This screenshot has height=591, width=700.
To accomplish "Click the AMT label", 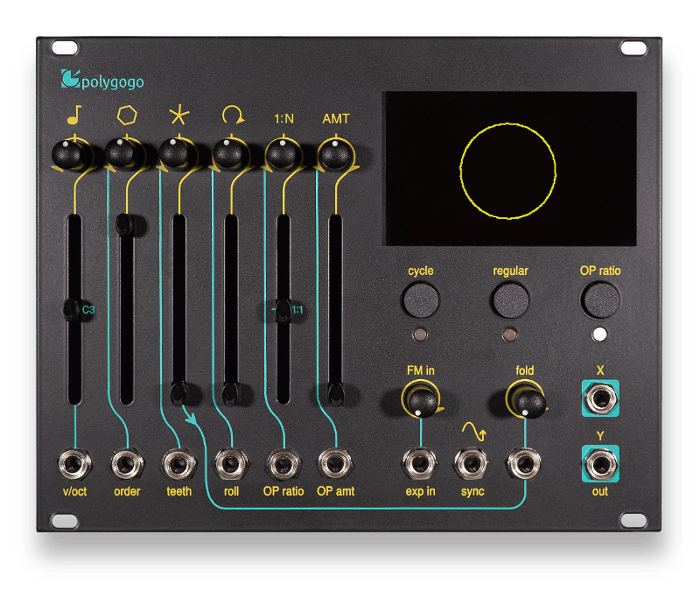I will [336, 119].
